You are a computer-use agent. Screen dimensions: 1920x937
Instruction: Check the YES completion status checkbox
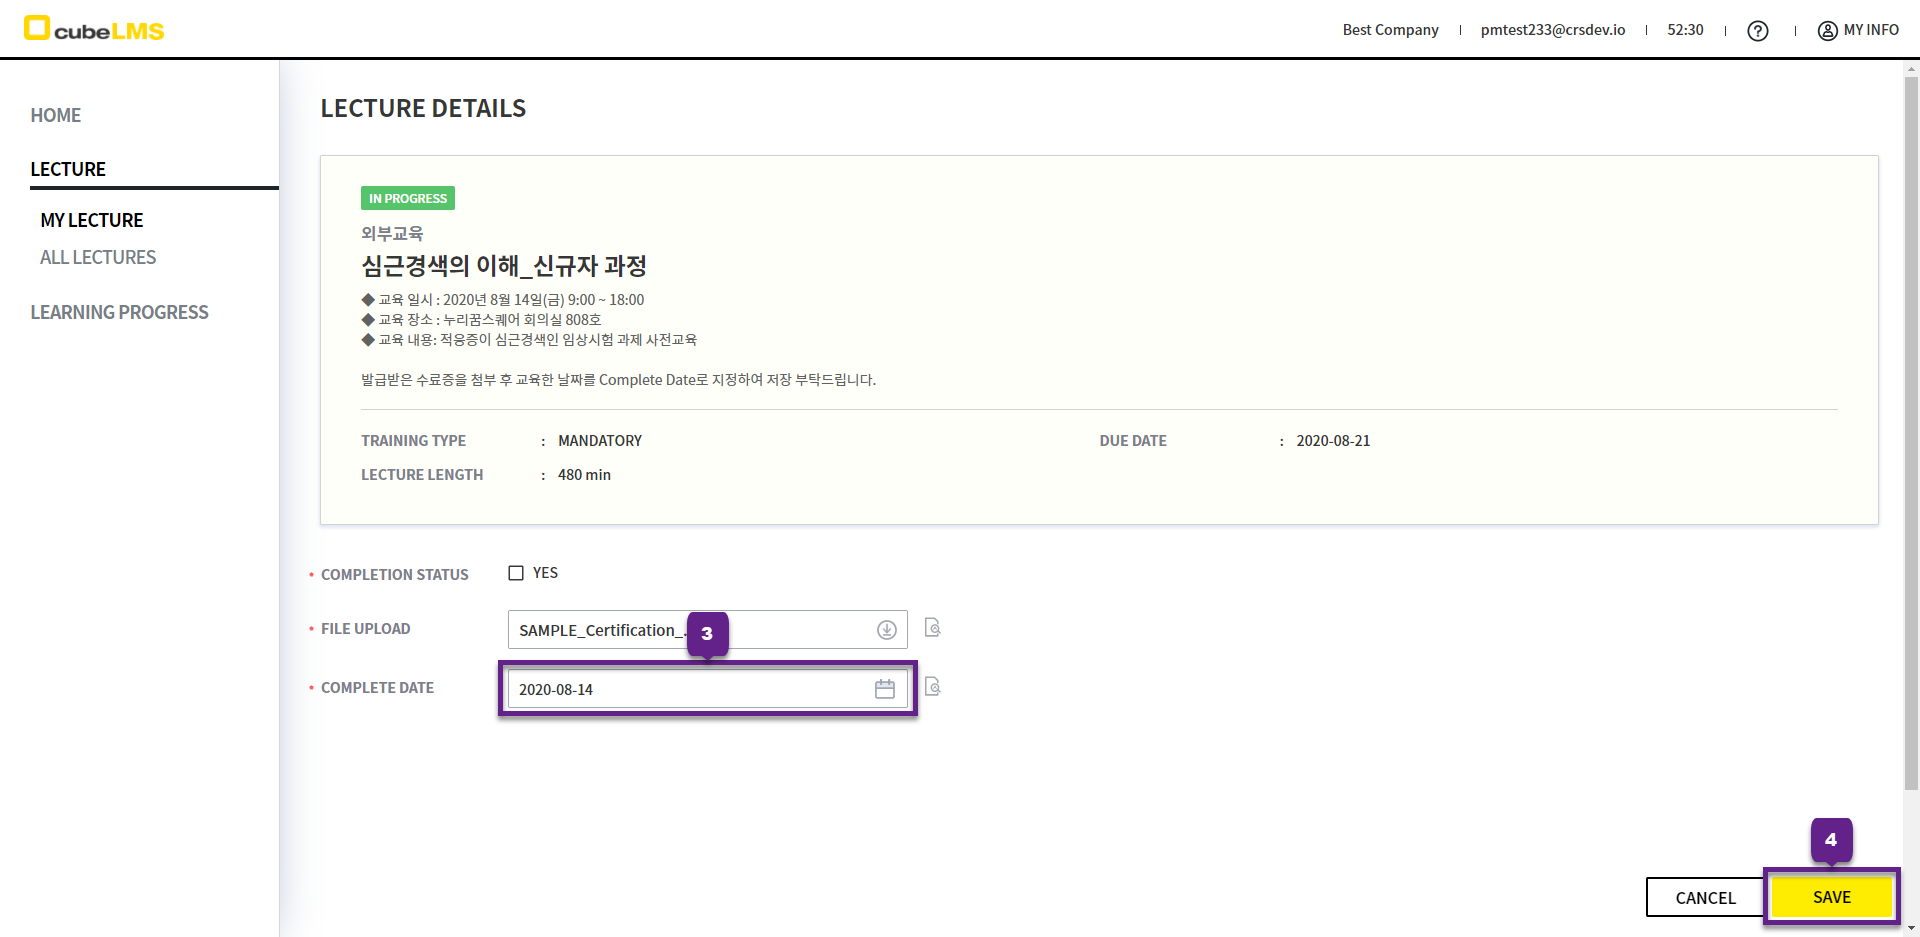pyautogui.click(x=516, y=573)
